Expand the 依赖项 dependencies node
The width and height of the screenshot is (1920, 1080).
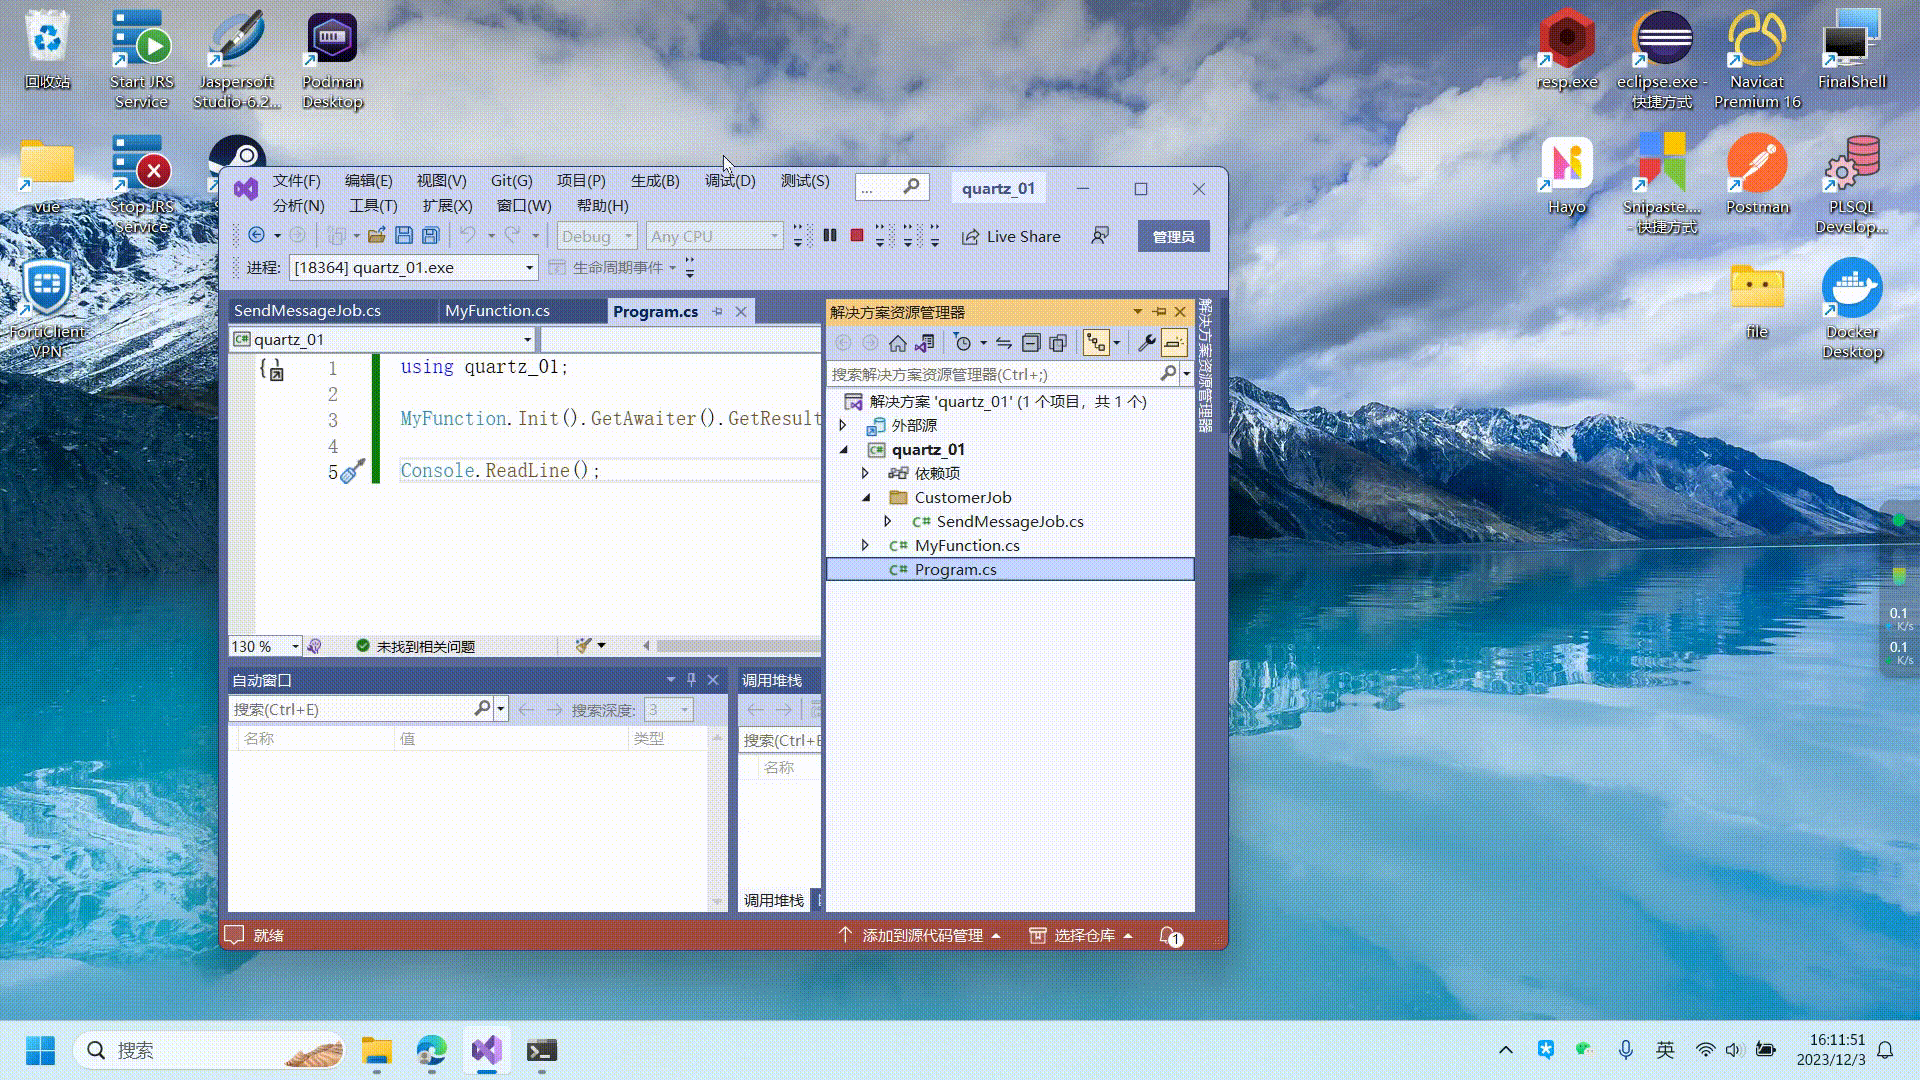tap(866, 473)
